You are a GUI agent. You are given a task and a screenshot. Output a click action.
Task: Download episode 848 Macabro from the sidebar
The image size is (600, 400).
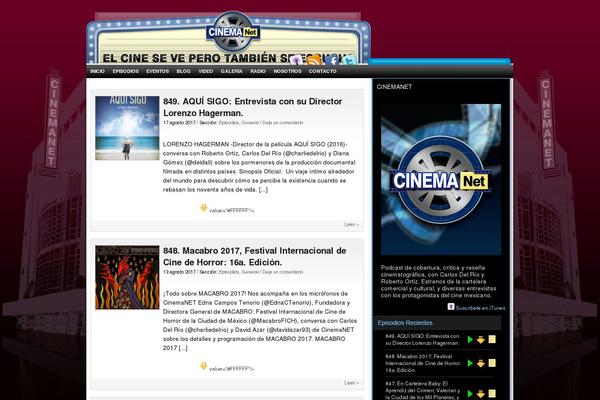[481, 363]
